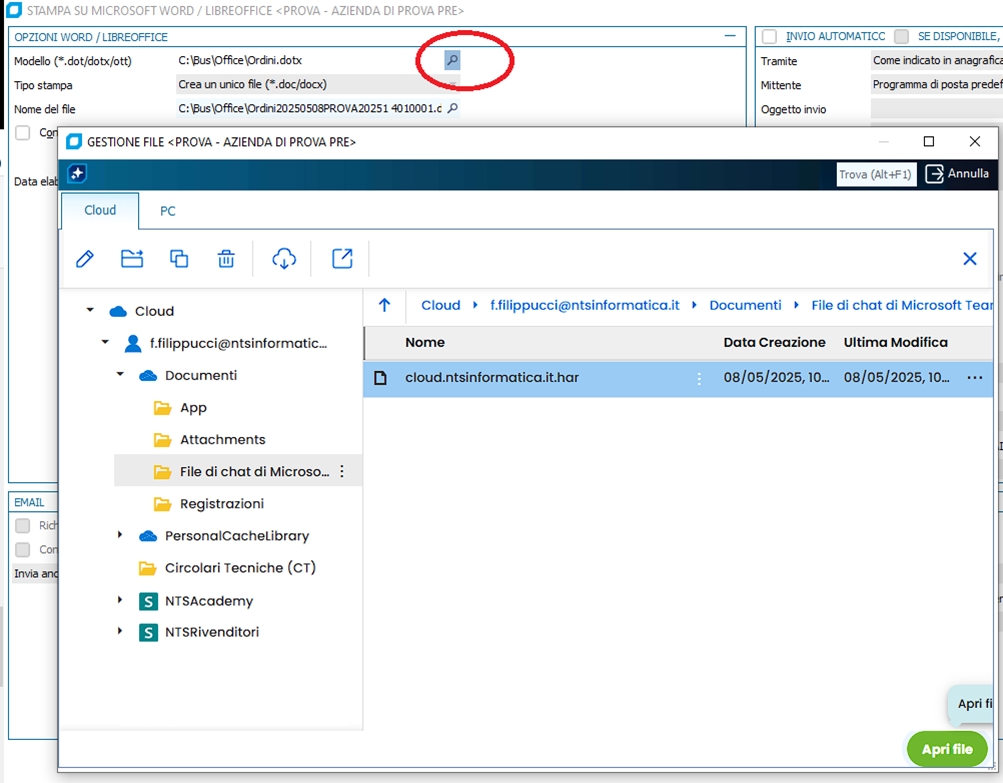Expand the PersonalCacheLibrary tree node

point(120,536)
